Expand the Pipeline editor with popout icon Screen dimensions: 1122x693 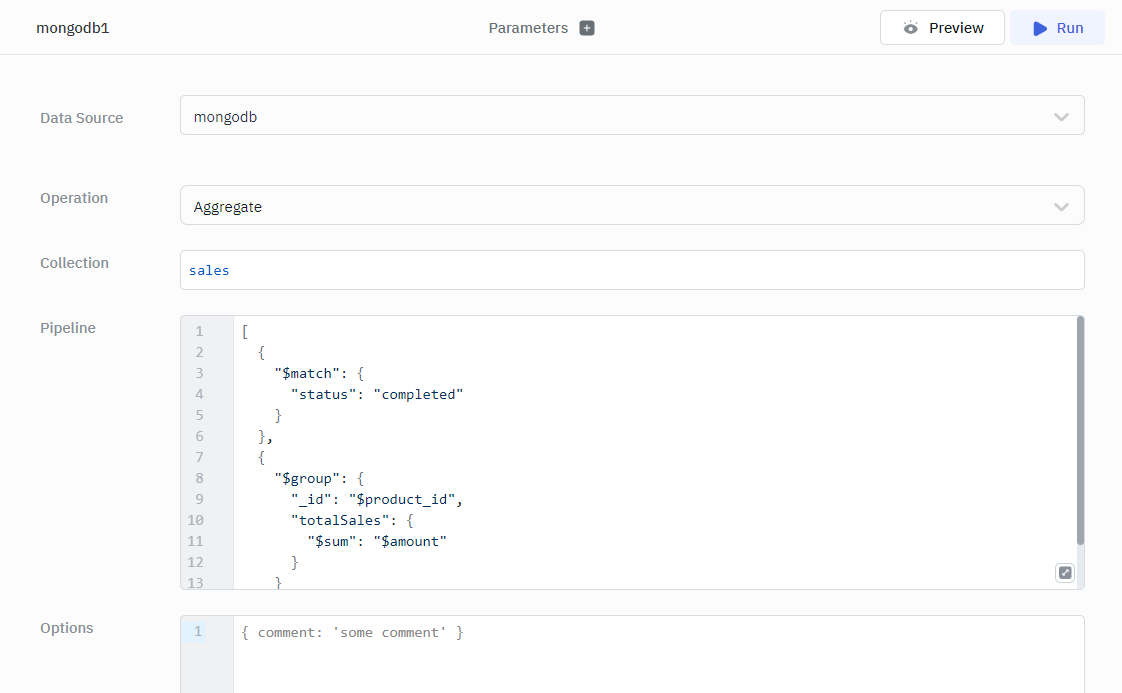tap(1065, 573)
